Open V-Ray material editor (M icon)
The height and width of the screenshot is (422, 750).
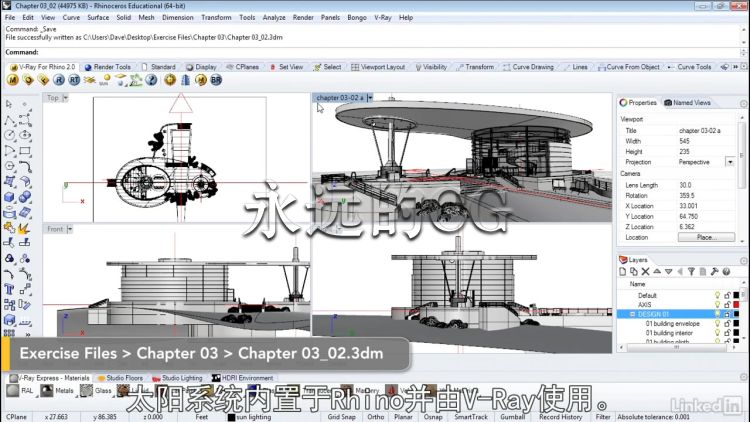tap(13, 80)
